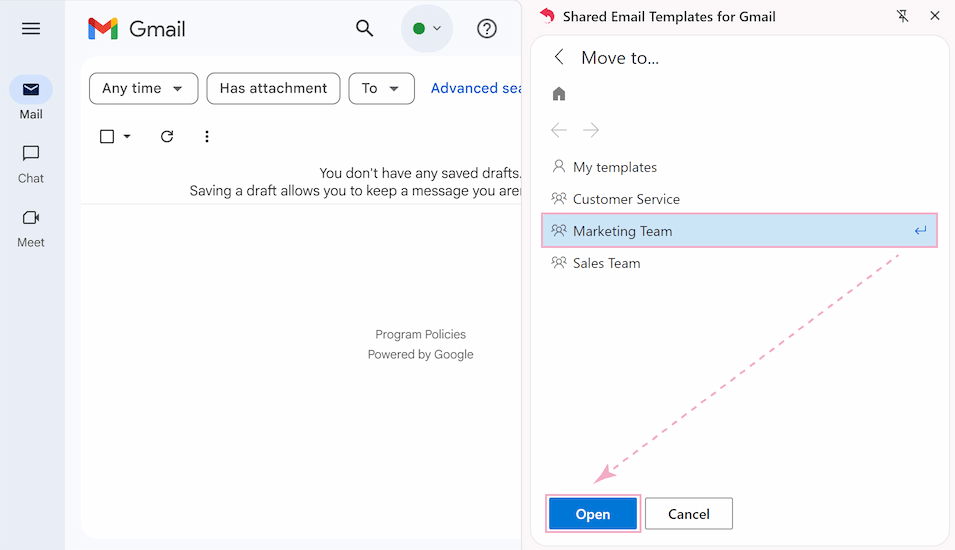Click the navigate back arrow
The height and width of the screenshot is (550, 955).
click(559, 130)
